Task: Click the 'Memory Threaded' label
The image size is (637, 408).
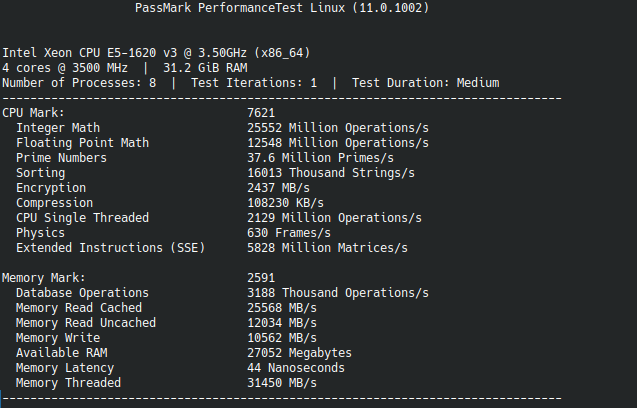Action: click(x=68, y=384)
